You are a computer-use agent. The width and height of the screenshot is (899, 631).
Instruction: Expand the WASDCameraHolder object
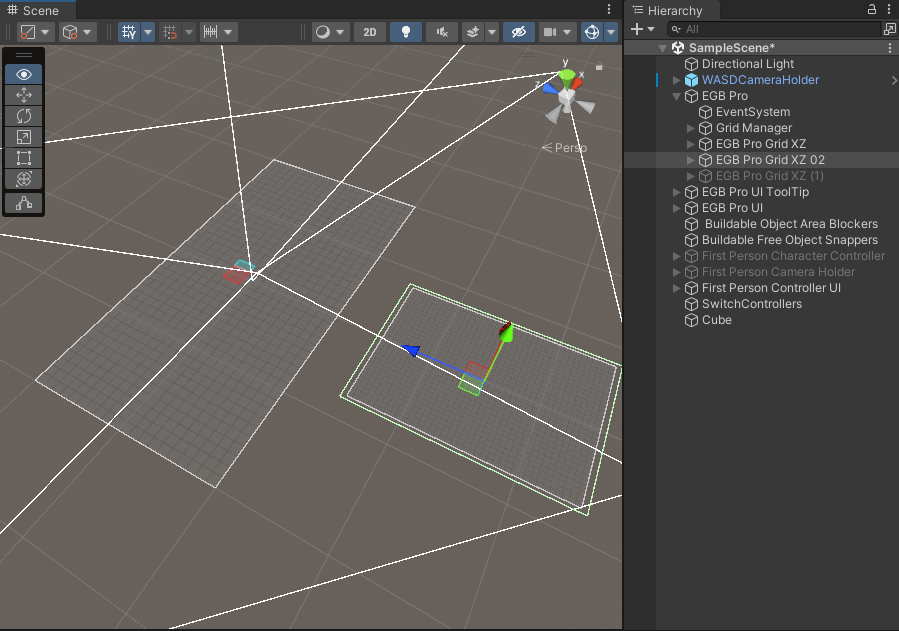click(x=677, y=80)
